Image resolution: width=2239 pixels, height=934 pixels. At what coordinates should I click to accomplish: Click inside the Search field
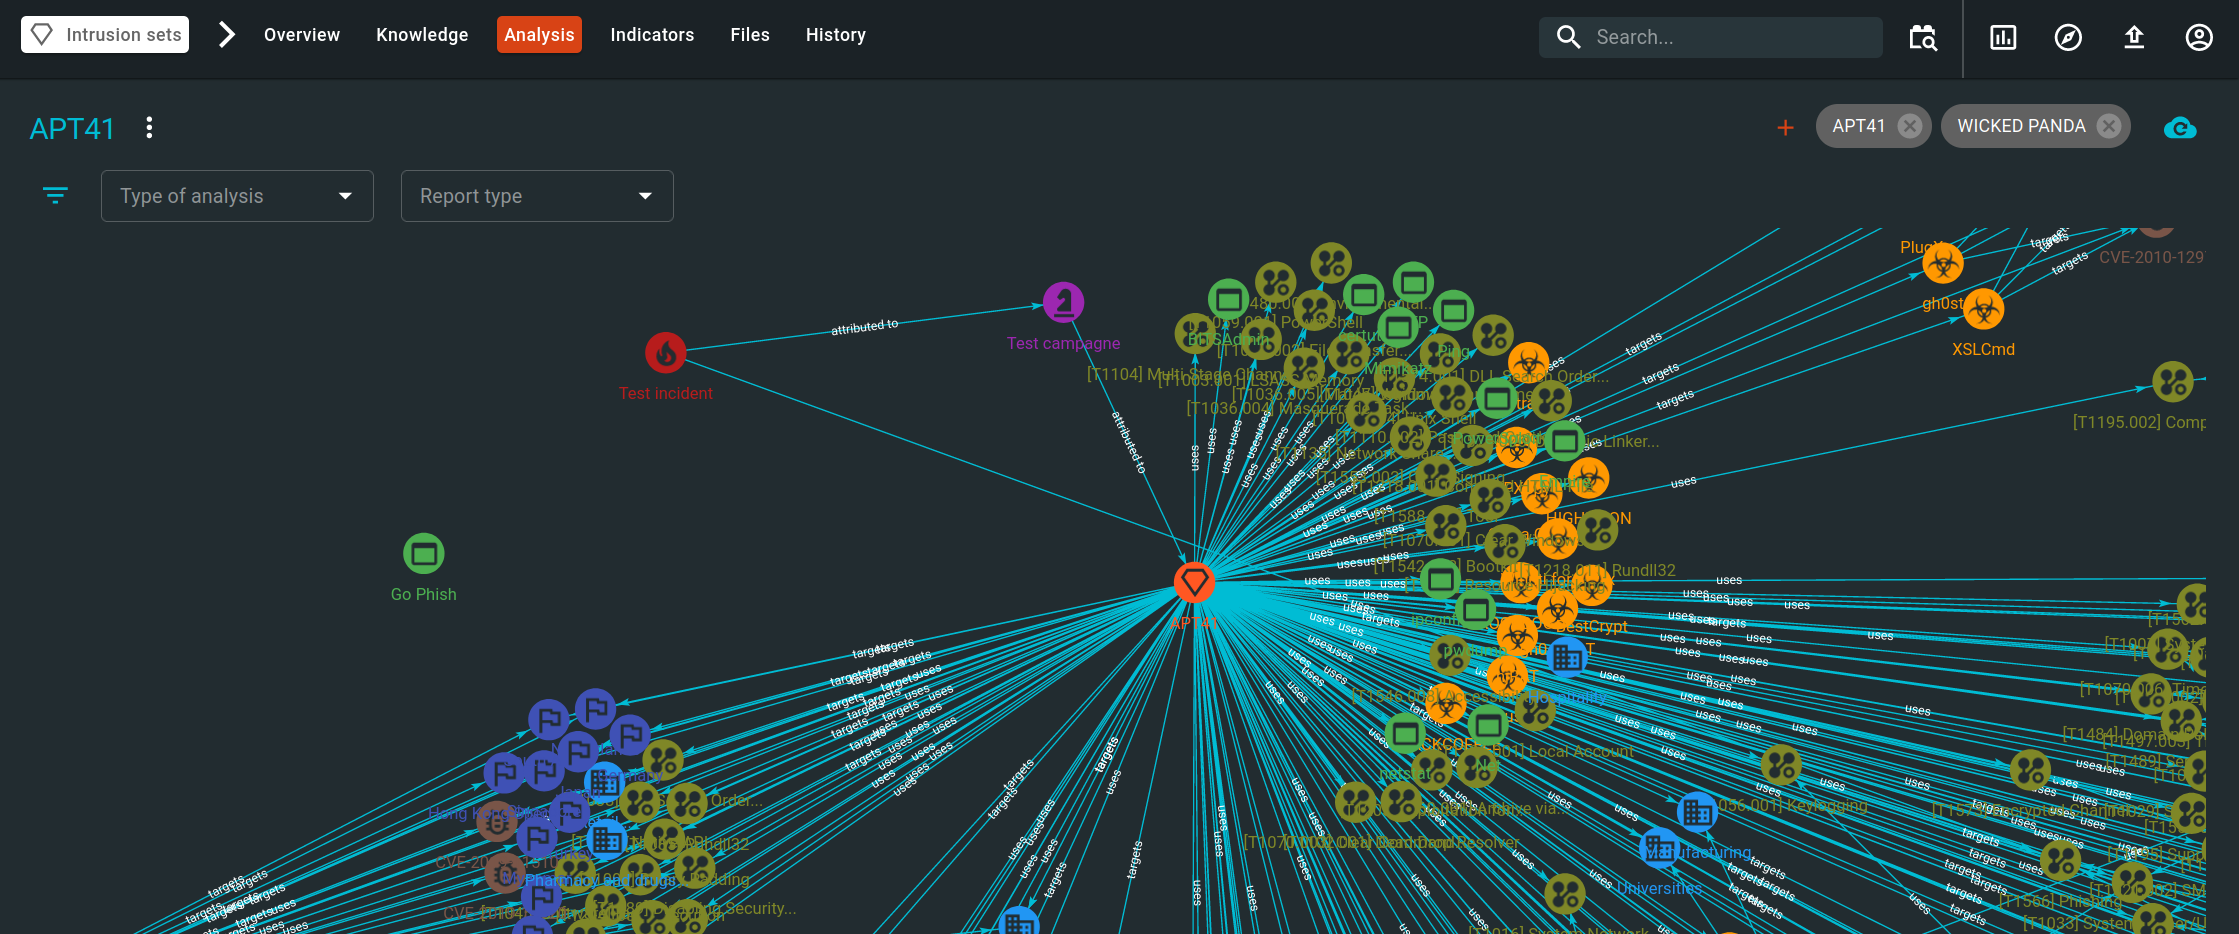[x=1710, y=37]
